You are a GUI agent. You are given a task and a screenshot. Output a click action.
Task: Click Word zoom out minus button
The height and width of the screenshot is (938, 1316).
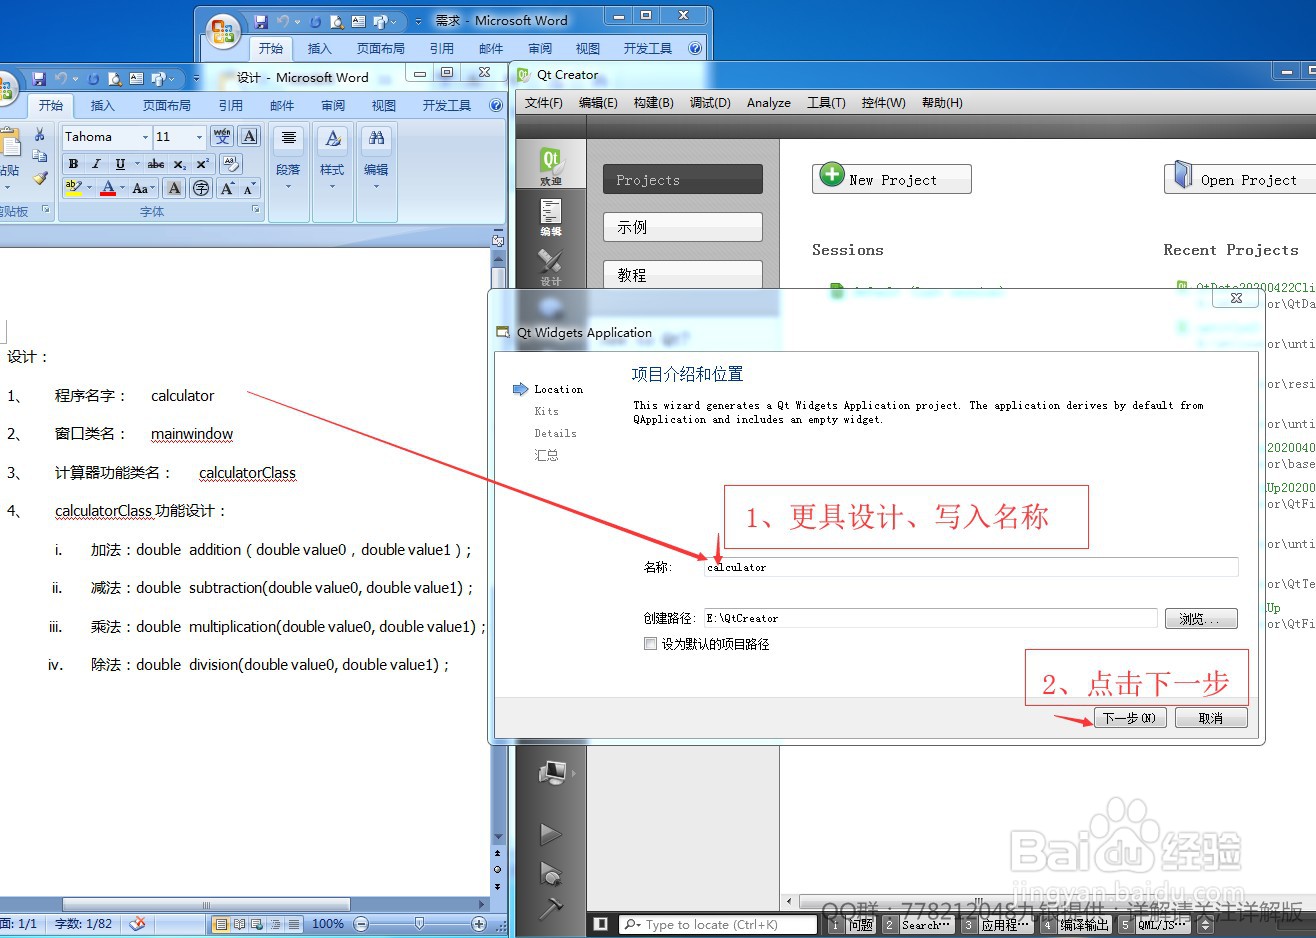[361, 924]
